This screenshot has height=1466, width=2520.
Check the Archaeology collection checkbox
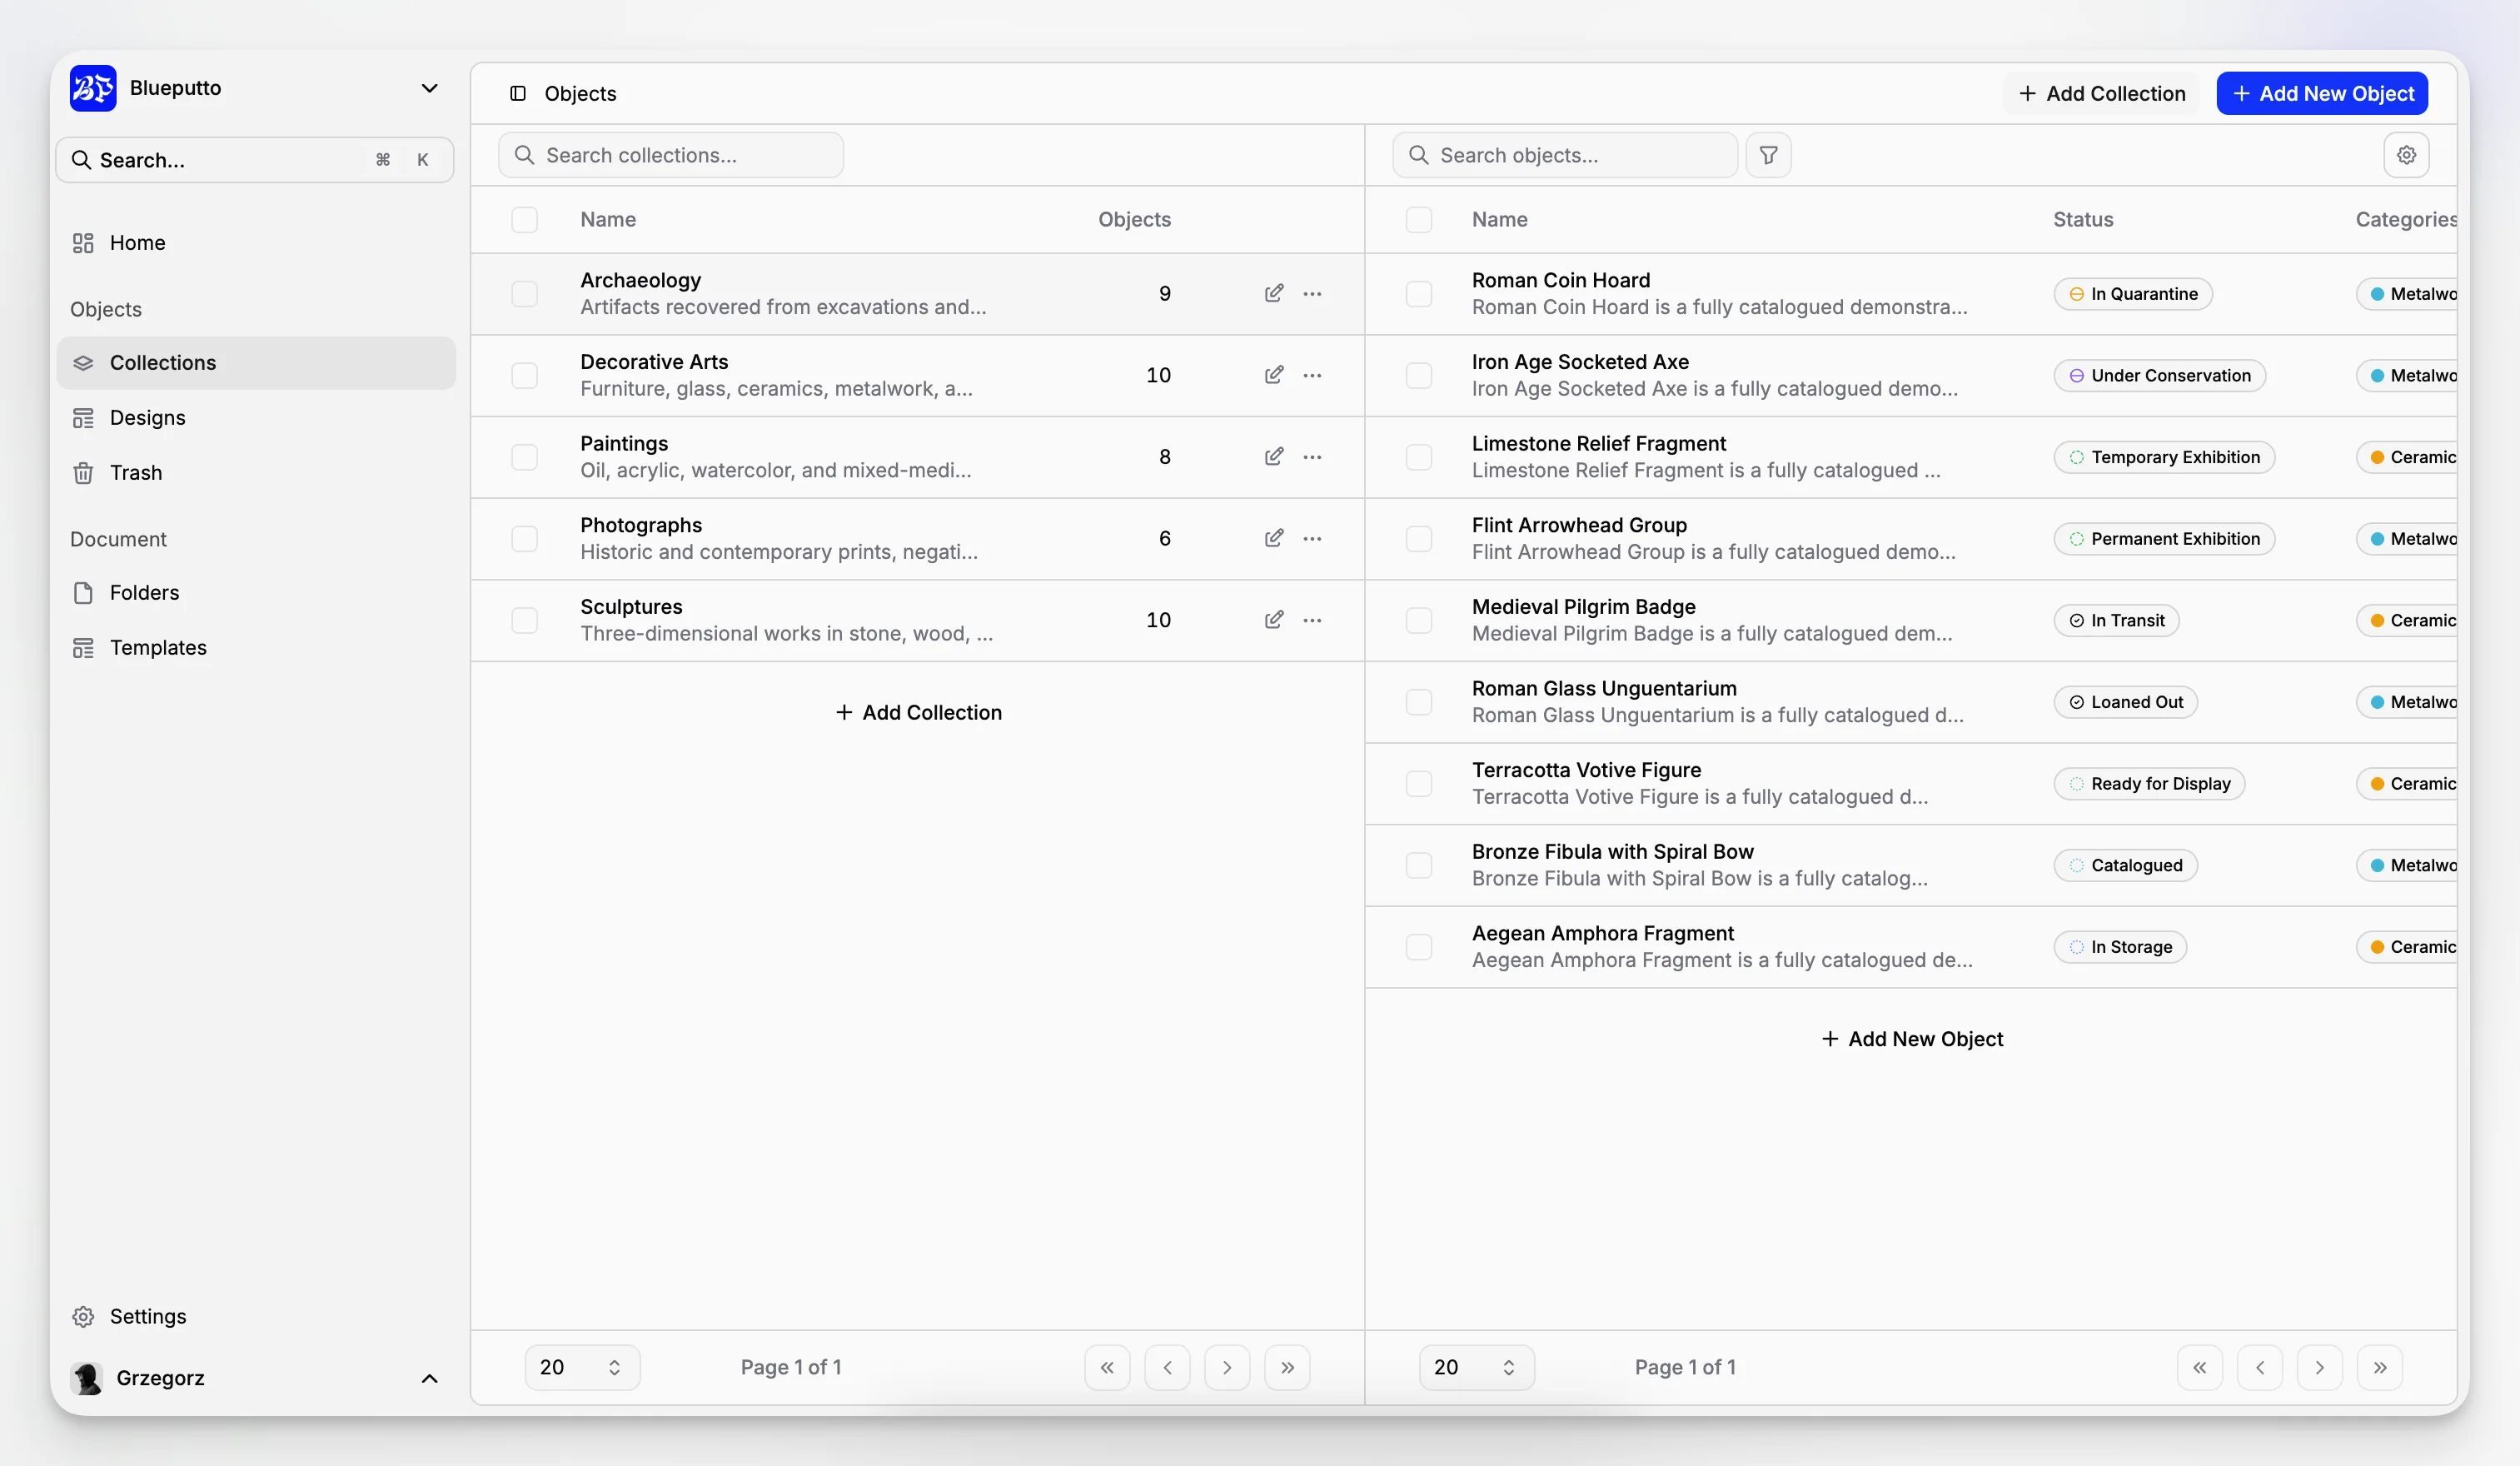click(x=524, y=293)
